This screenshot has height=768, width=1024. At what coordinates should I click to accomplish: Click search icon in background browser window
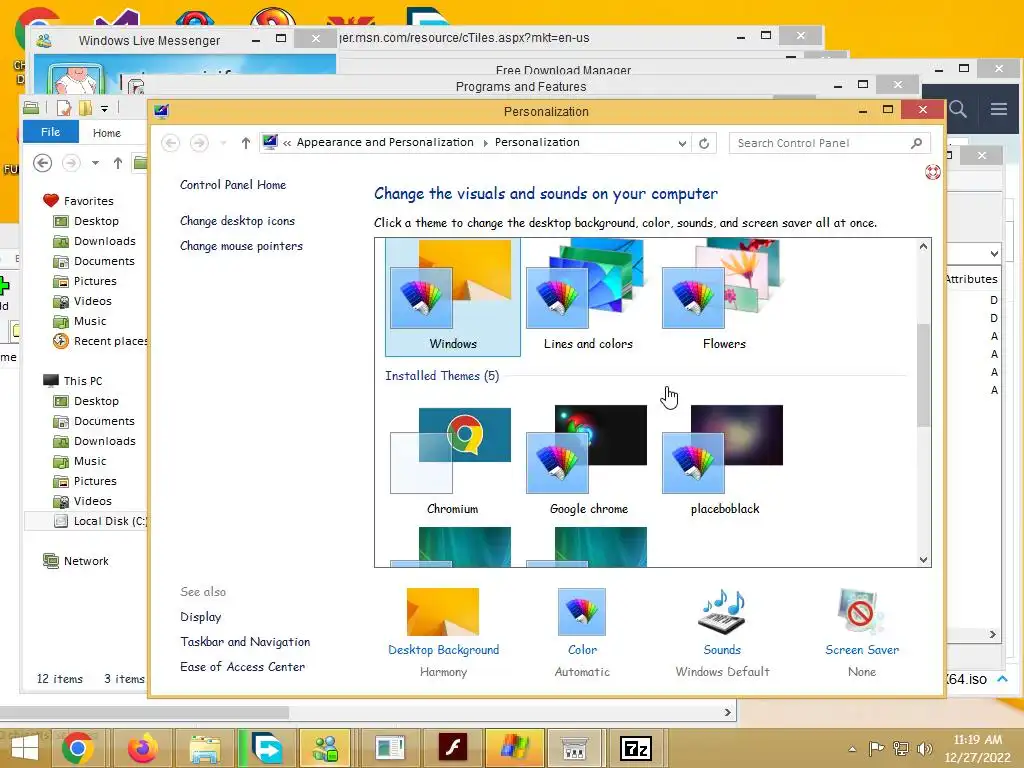tap(957, 109)
